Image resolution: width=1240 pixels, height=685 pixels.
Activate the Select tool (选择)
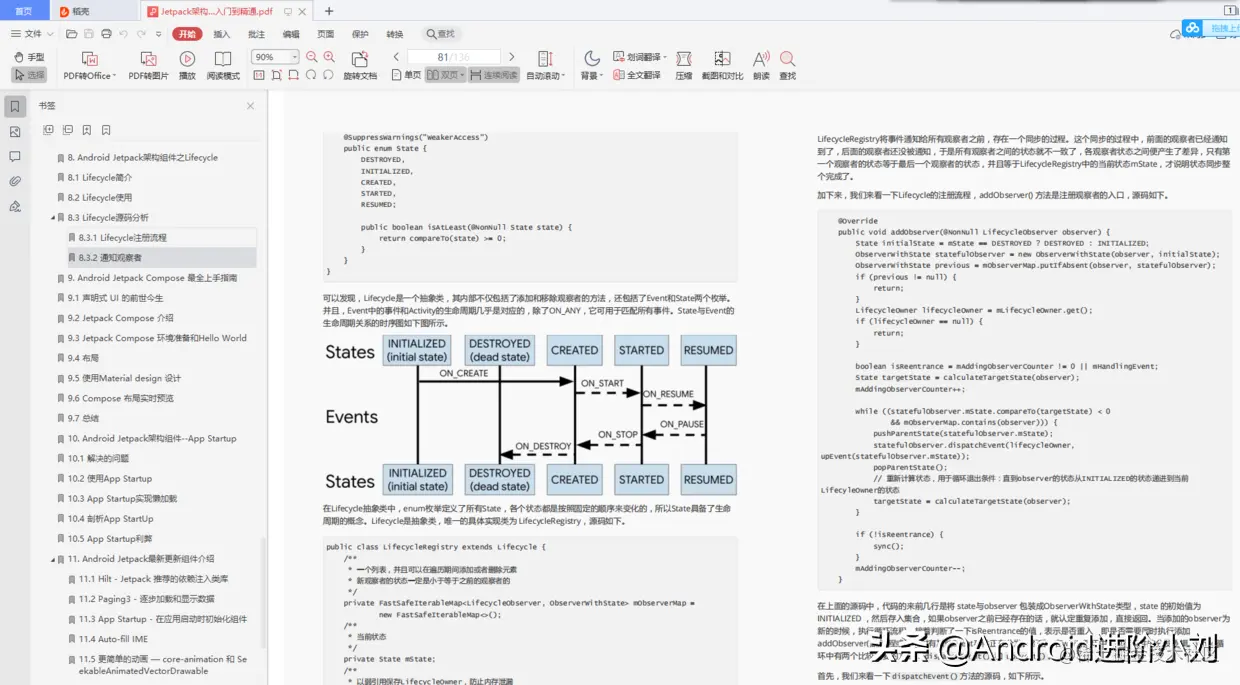(x=29, y=75)
